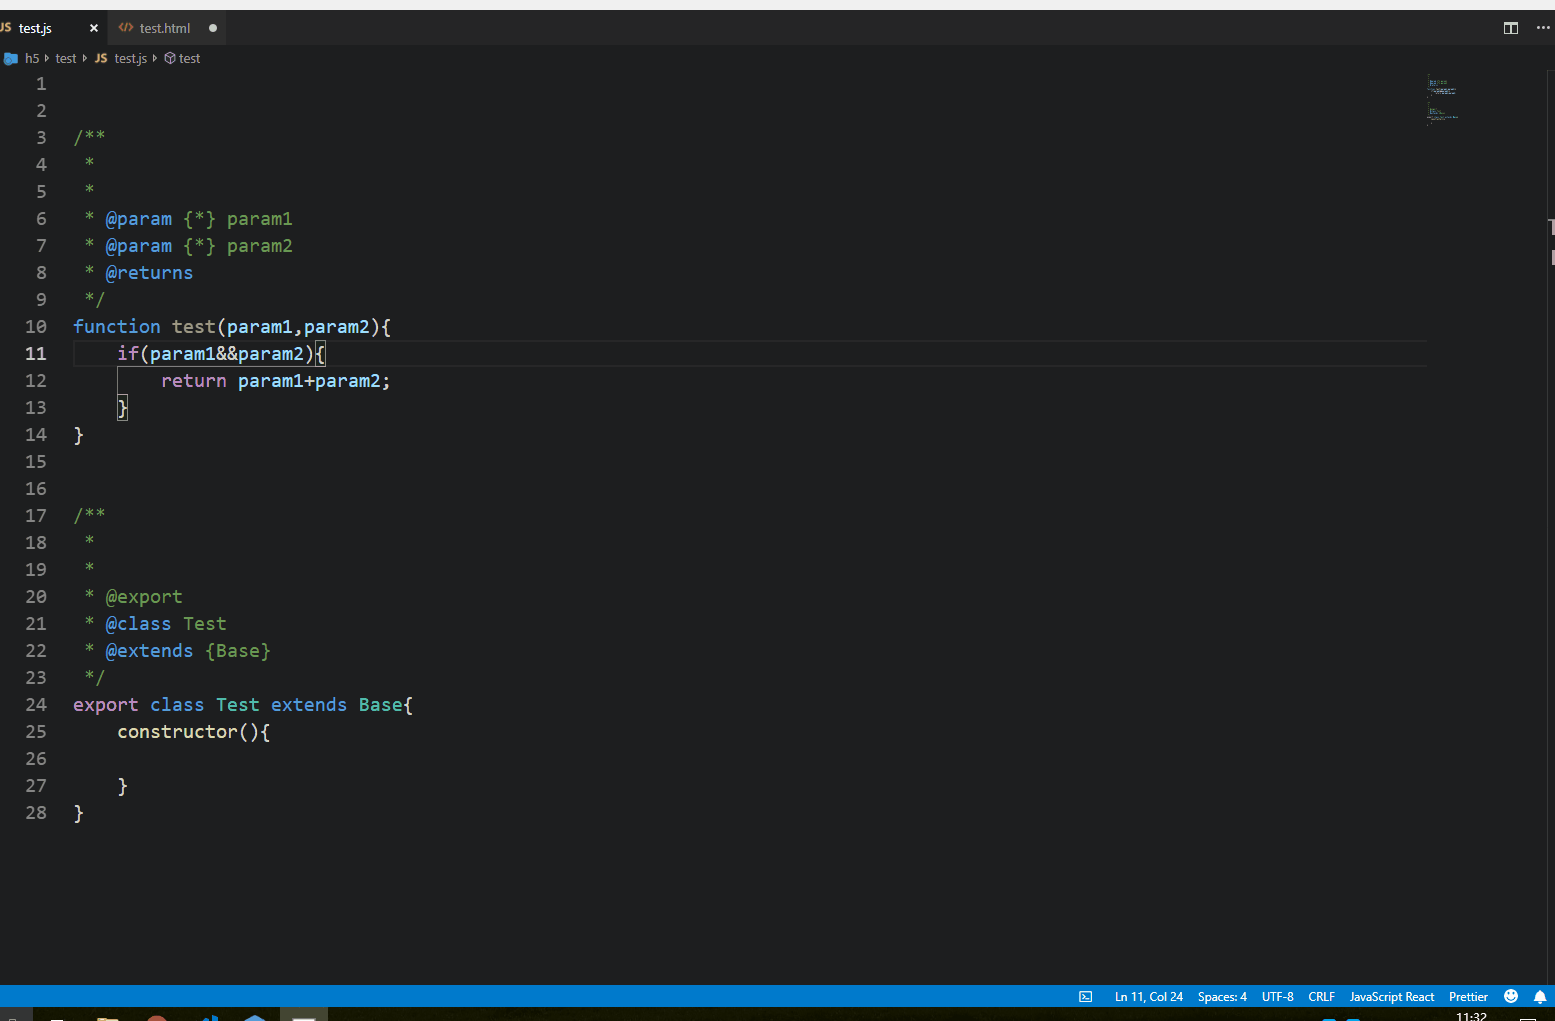
Task: Click line number 24 in the gutter
Action: click(x=36, y=705)
